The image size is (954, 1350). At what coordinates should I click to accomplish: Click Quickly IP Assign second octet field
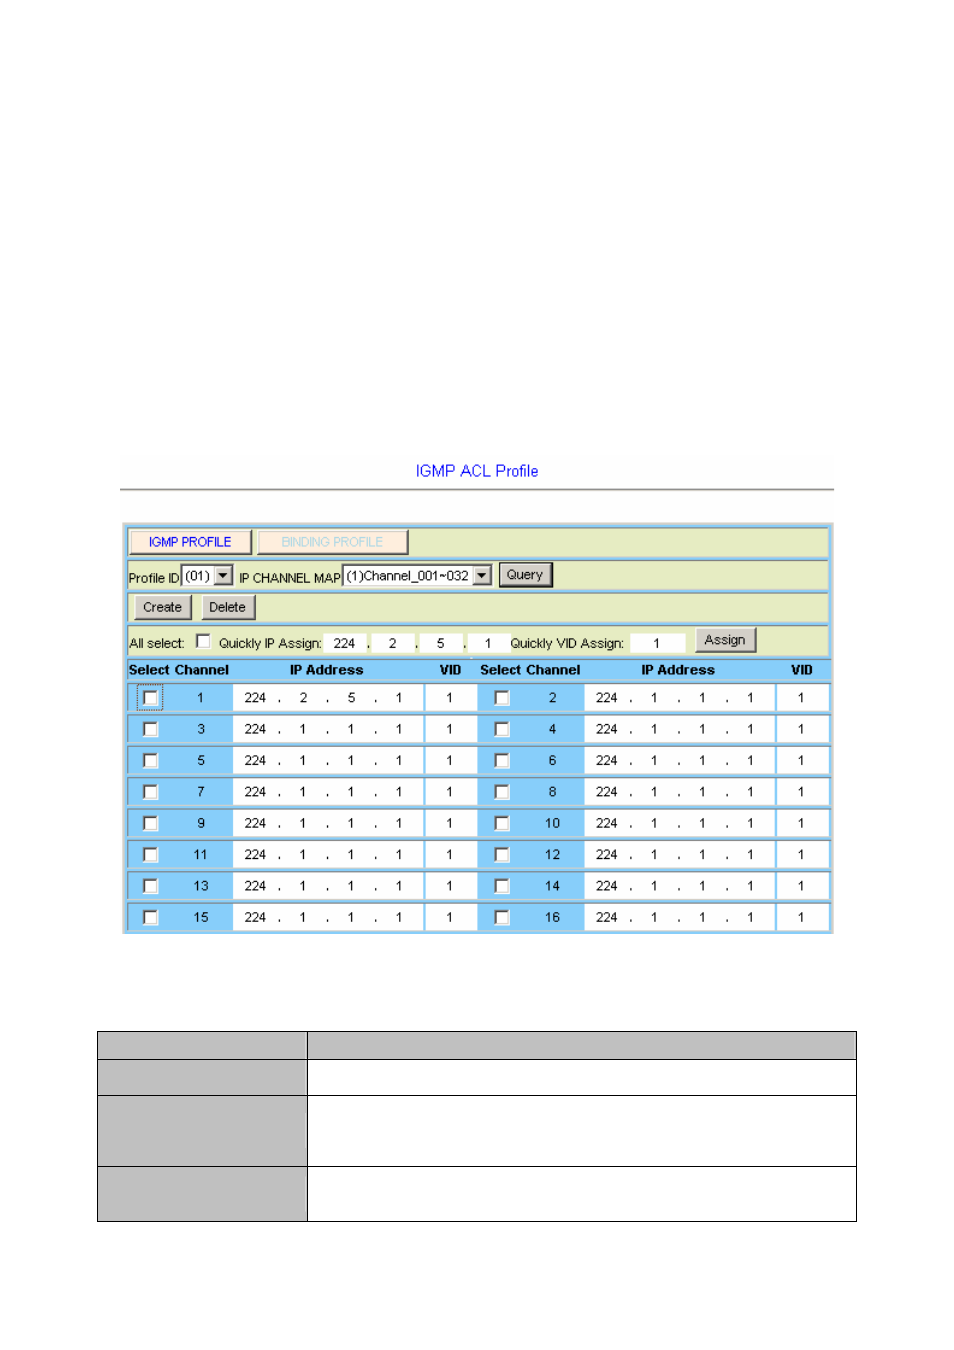pyautogui.click(x=393, y=643)
